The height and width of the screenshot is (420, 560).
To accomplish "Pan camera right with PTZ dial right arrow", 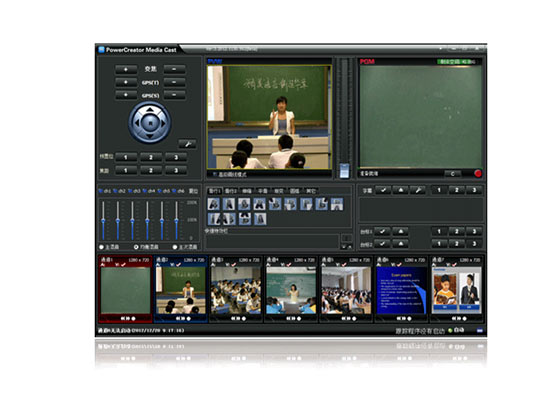I will pyautogui.click(x=163, y=122).
